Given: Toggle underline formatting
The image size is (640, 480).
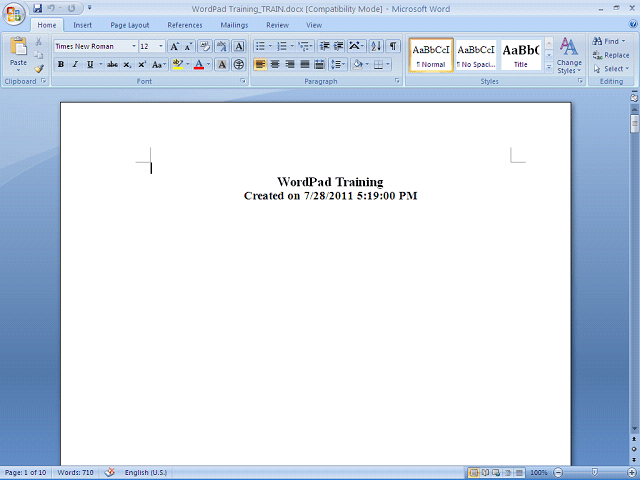Looking at the screenshot, I should pyautogui.click(x=90, y=64).
